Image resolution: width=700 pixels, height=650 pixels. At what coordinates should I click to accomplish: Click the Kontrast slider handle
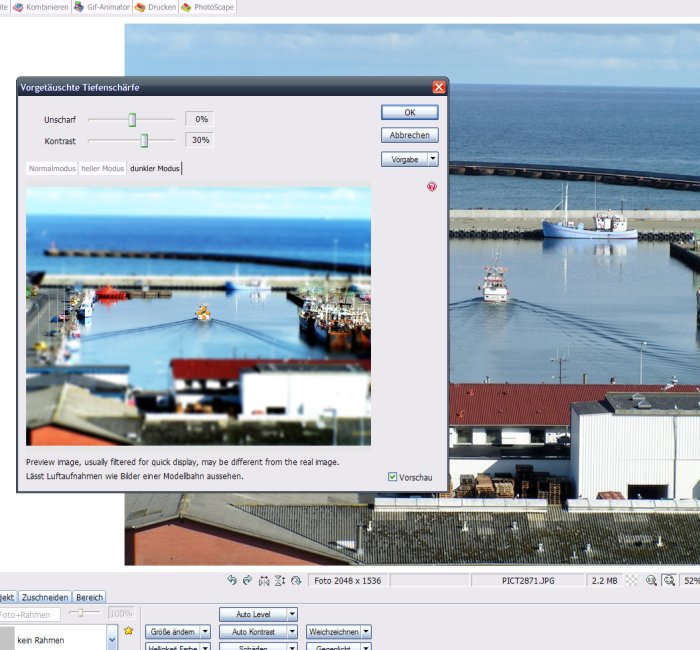coord(144,141)
